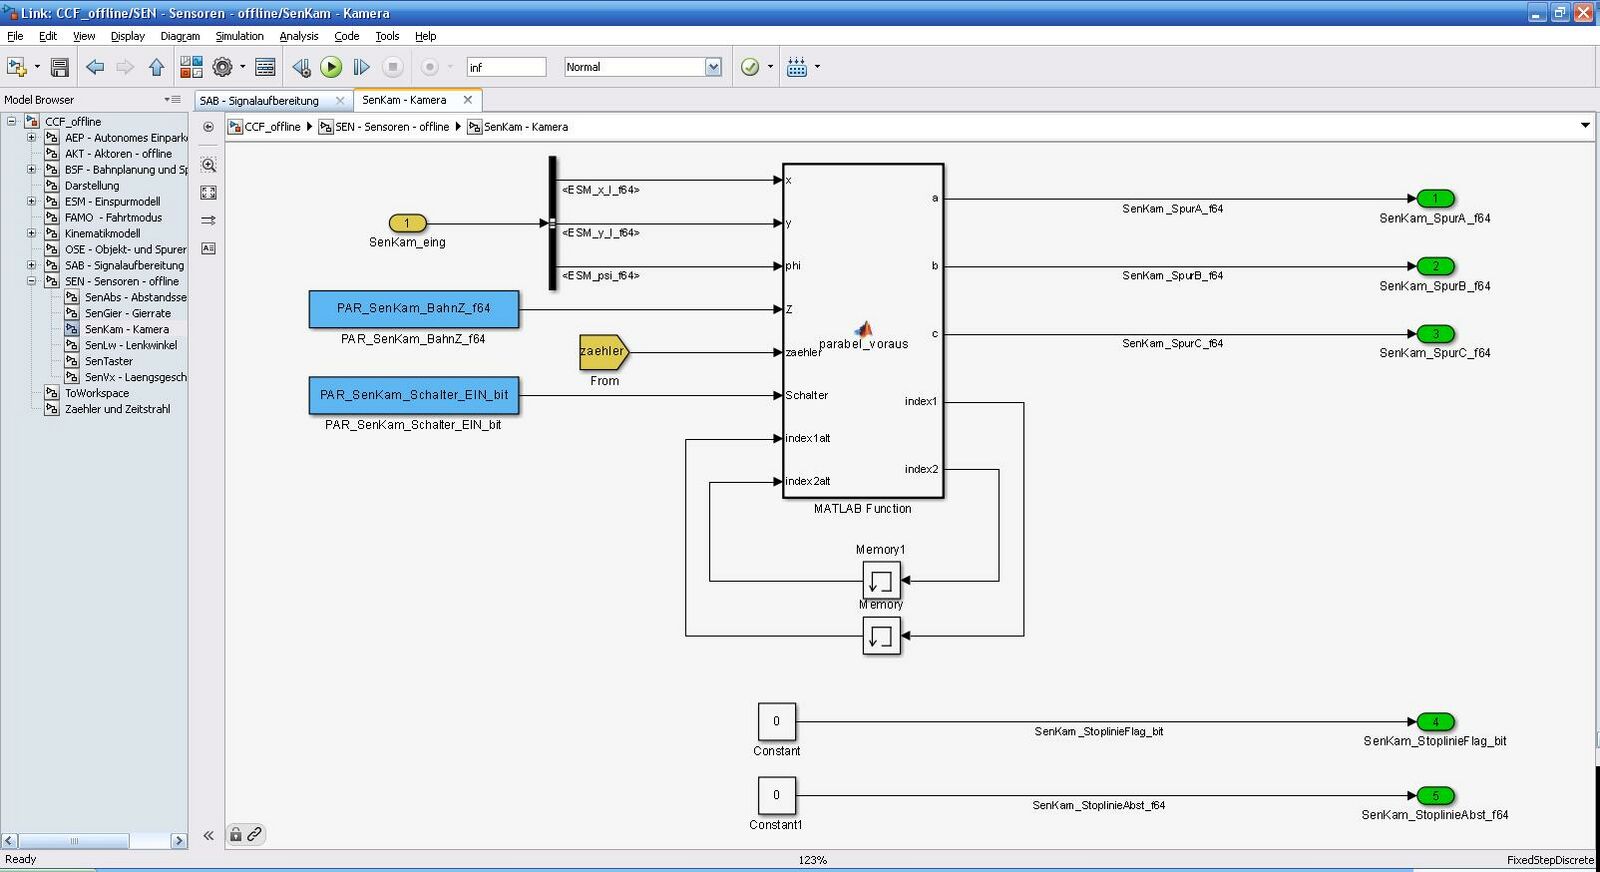Switch to SAB - Signalaufbereitung tab
The width and height of the screenshot is (1600, 872).
pyautogui.click(x=259, y=100)
